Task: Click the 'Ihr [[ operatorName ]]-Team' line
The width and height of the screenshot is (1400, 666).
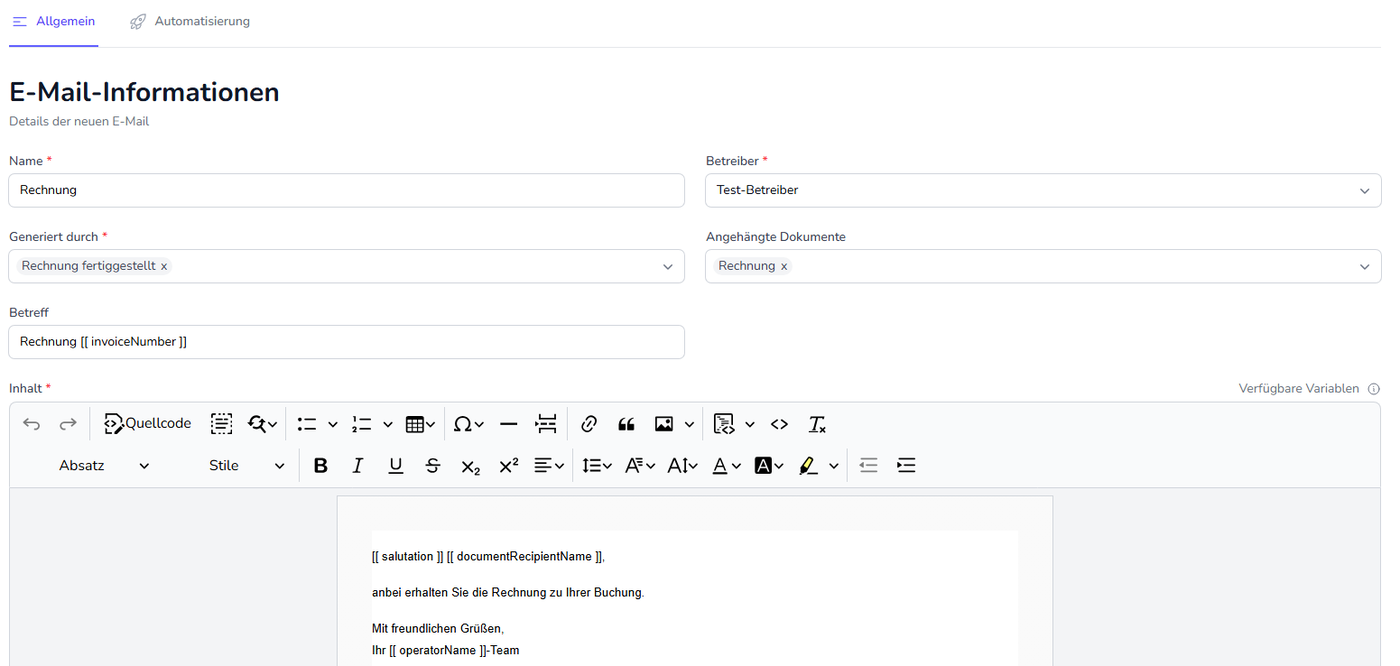Action: 445,650
